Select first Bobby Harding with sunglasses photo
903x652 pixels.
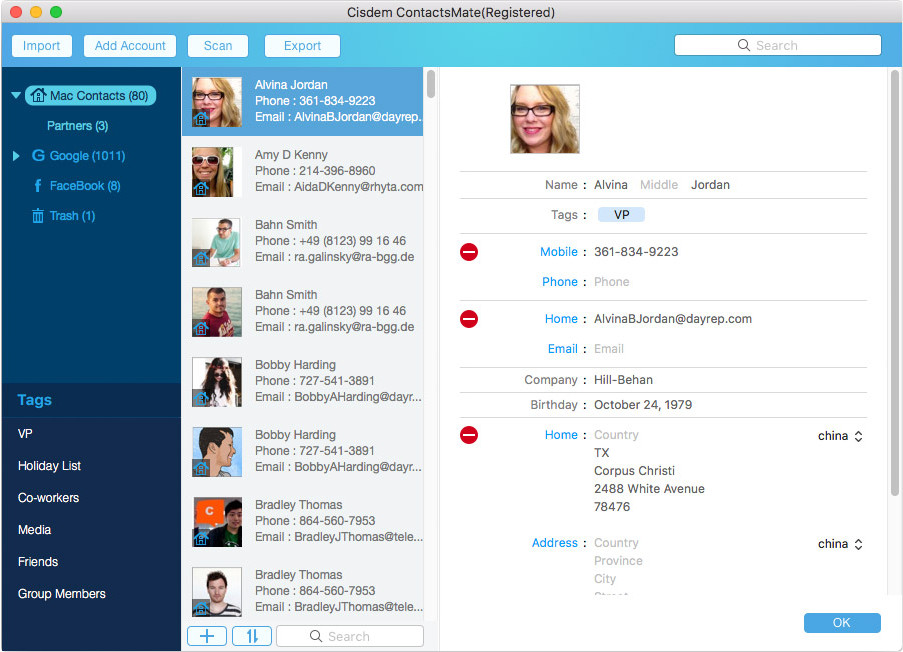(302, 381)
